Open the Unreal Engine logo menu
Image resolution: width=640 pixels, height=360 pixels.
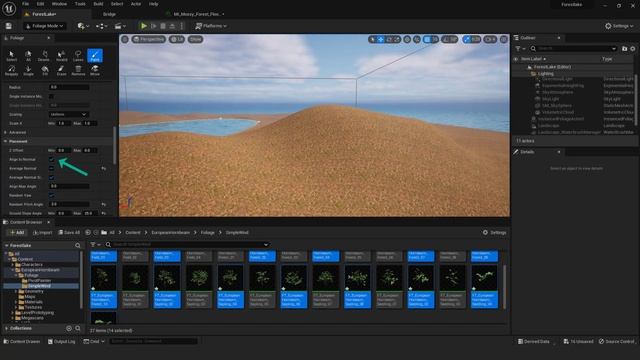point(9,9)
